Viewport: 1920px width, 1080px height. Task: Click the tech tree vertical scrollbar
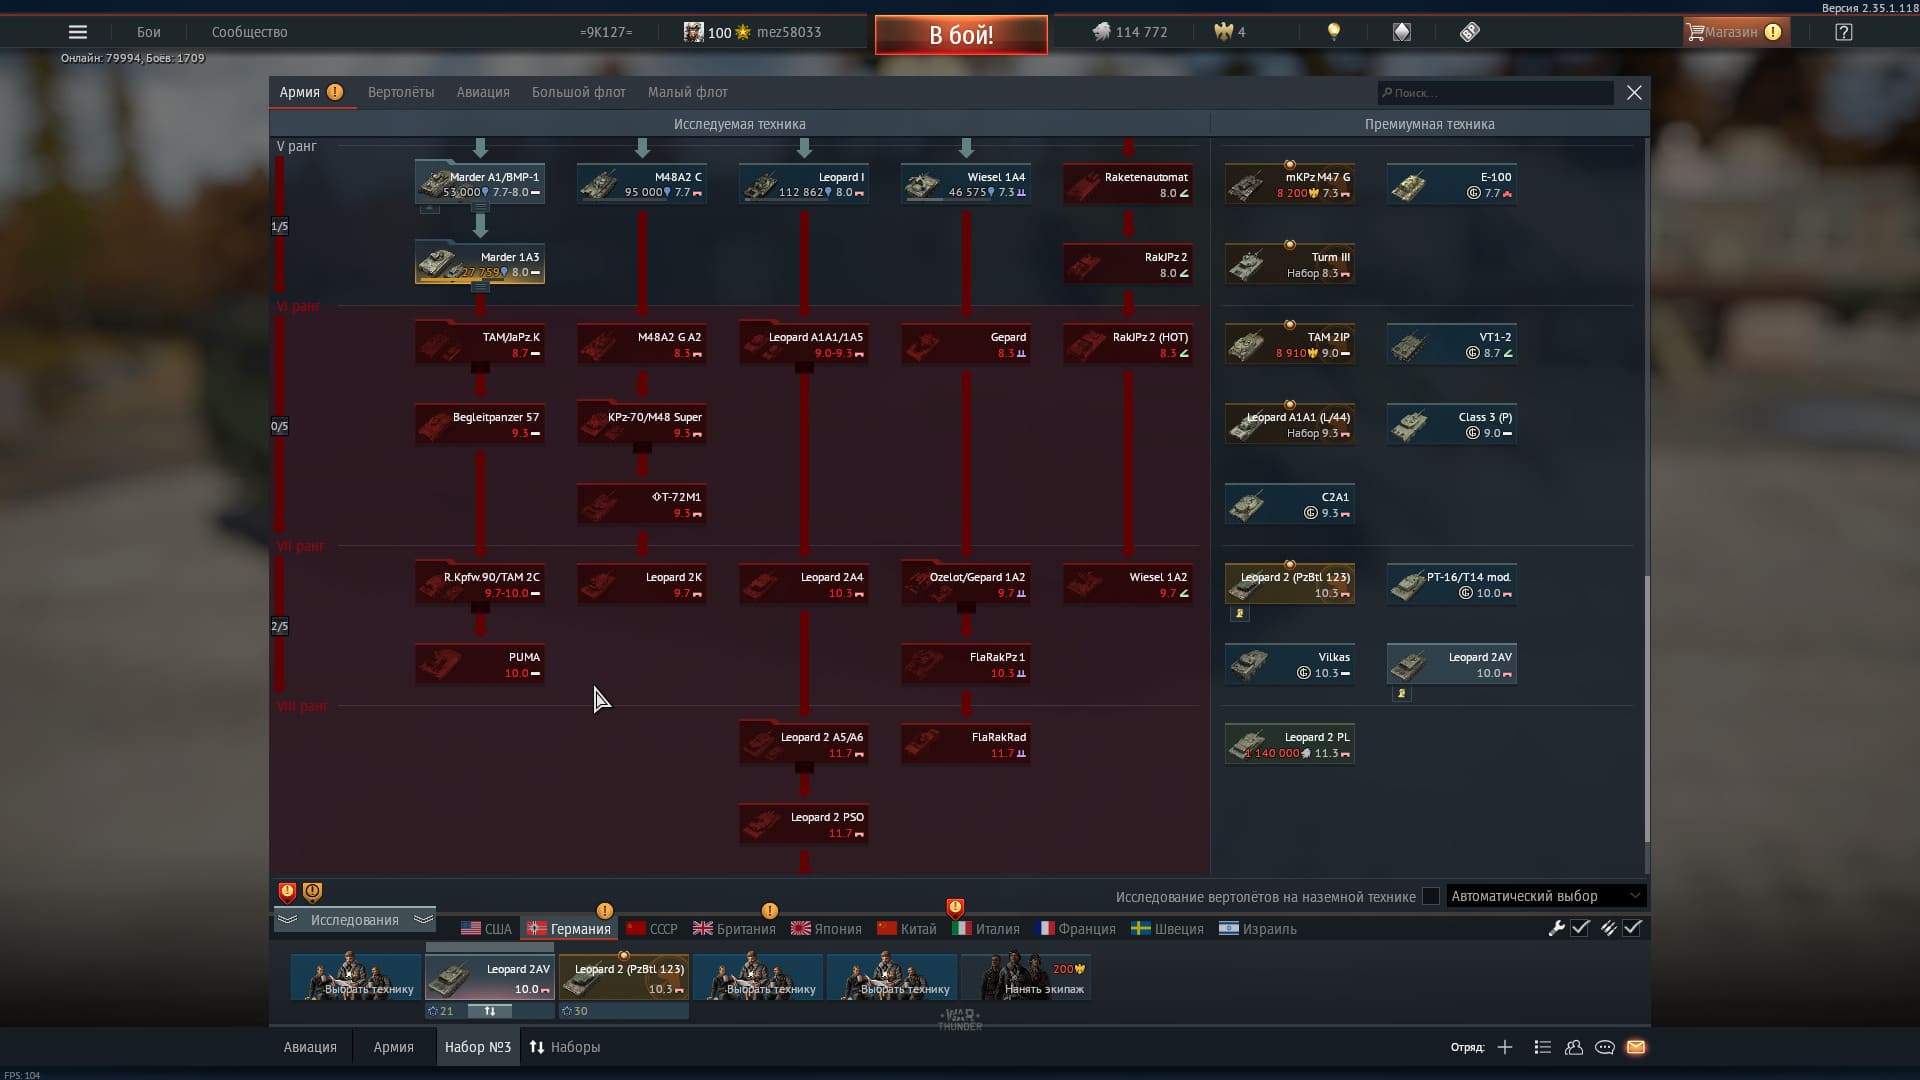click(x=1646, y=710)
